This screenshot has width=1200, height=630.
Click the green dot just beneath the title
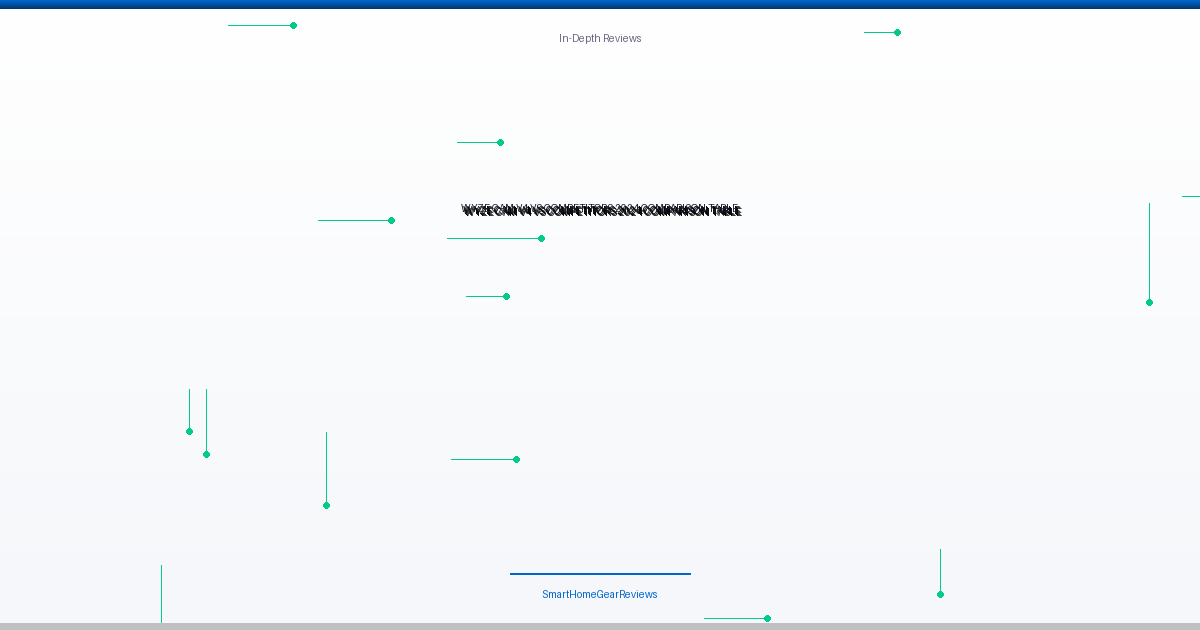pyautogui.click(x=541, y=238)
